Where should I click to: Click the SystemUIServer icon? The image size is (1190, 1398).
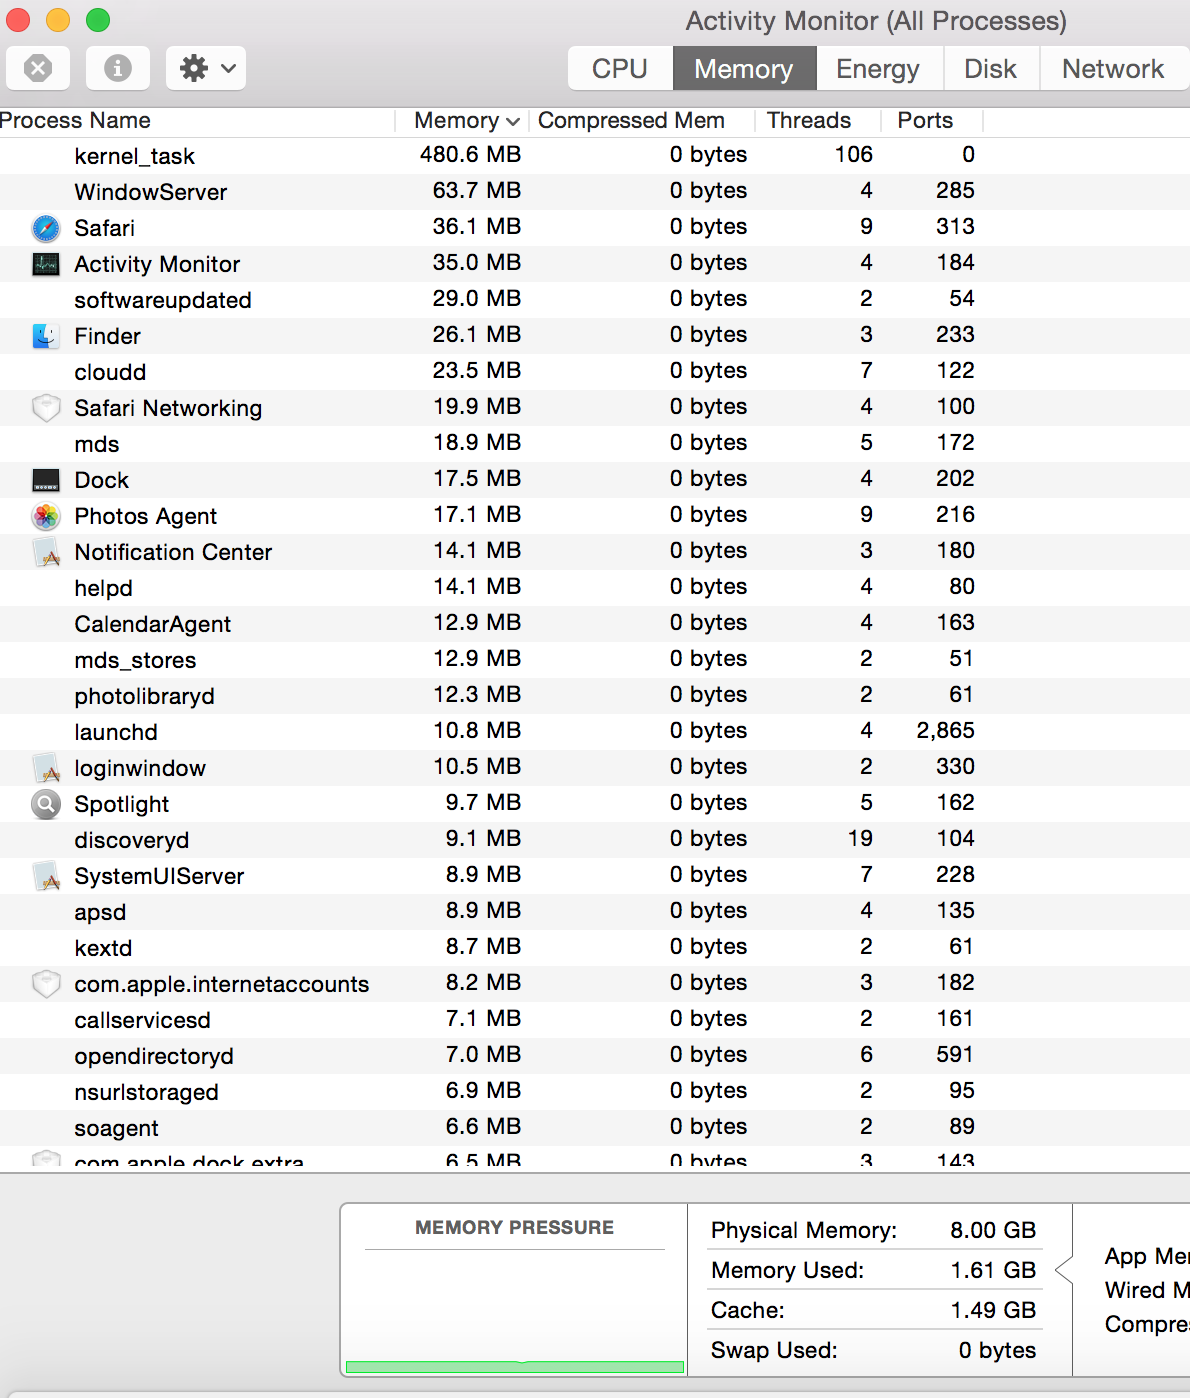click(x=46, y=876)
